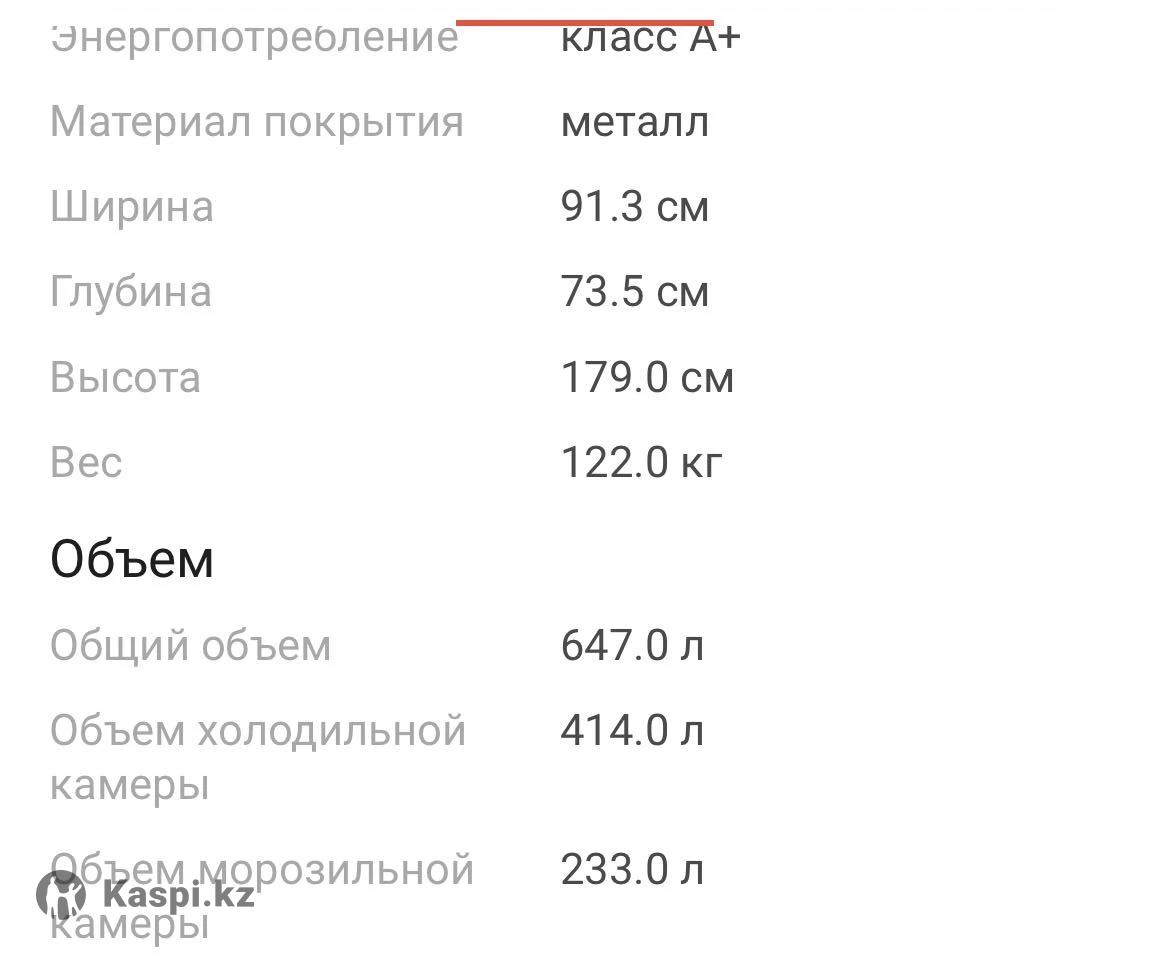Click the Ширина label
This screenshot has height=959, width=1170.
tap(132, 207)
